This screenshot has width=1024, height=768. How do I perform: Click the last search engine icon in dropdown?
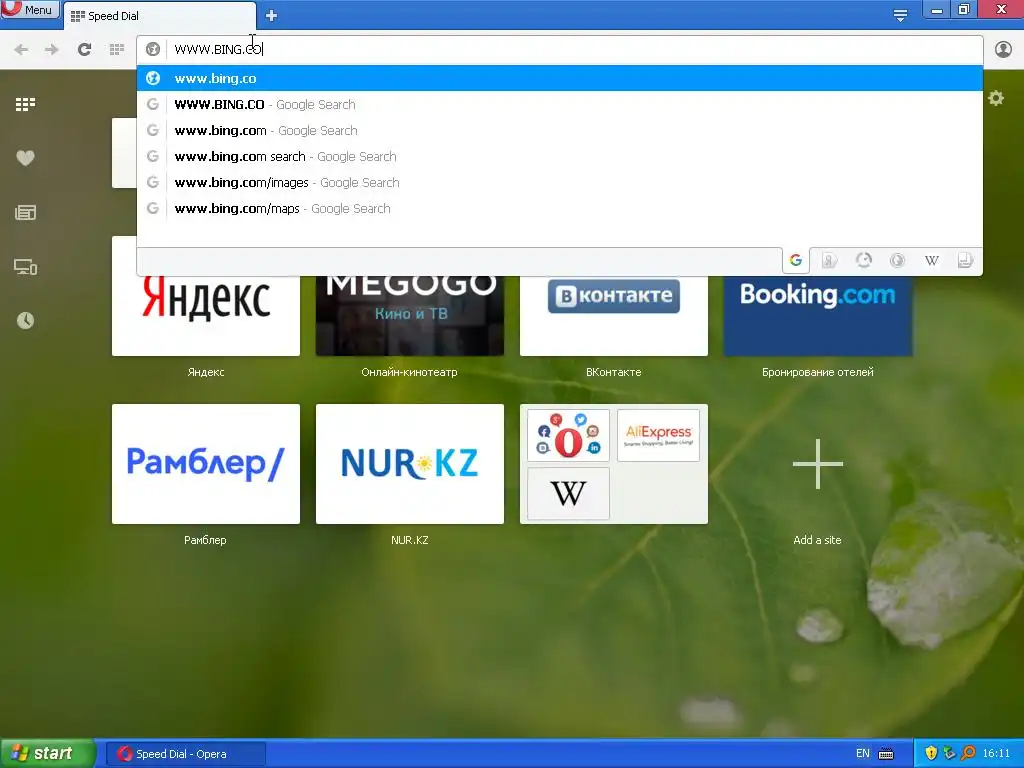tap(965, 261)
